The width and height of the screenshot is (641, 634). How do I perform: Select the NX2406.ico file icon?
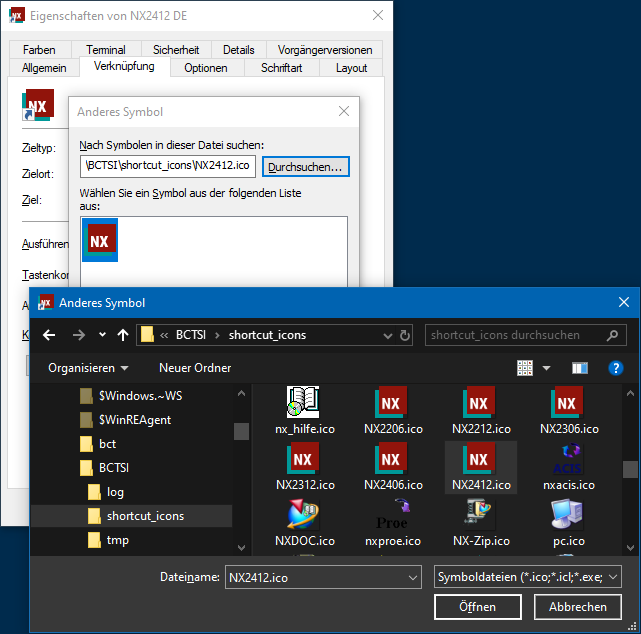click(391, 458)
